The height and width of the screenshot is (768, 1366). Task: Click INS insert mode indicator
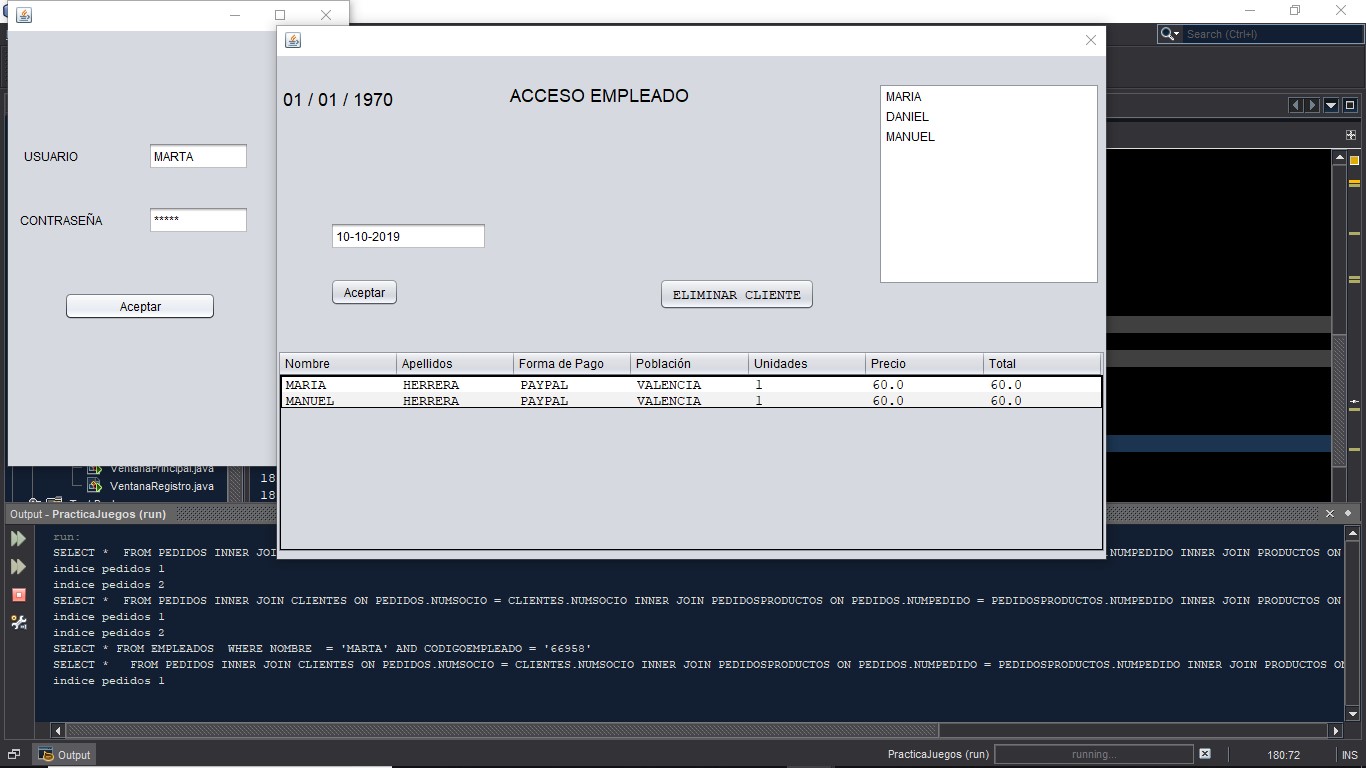point(1349,755)
